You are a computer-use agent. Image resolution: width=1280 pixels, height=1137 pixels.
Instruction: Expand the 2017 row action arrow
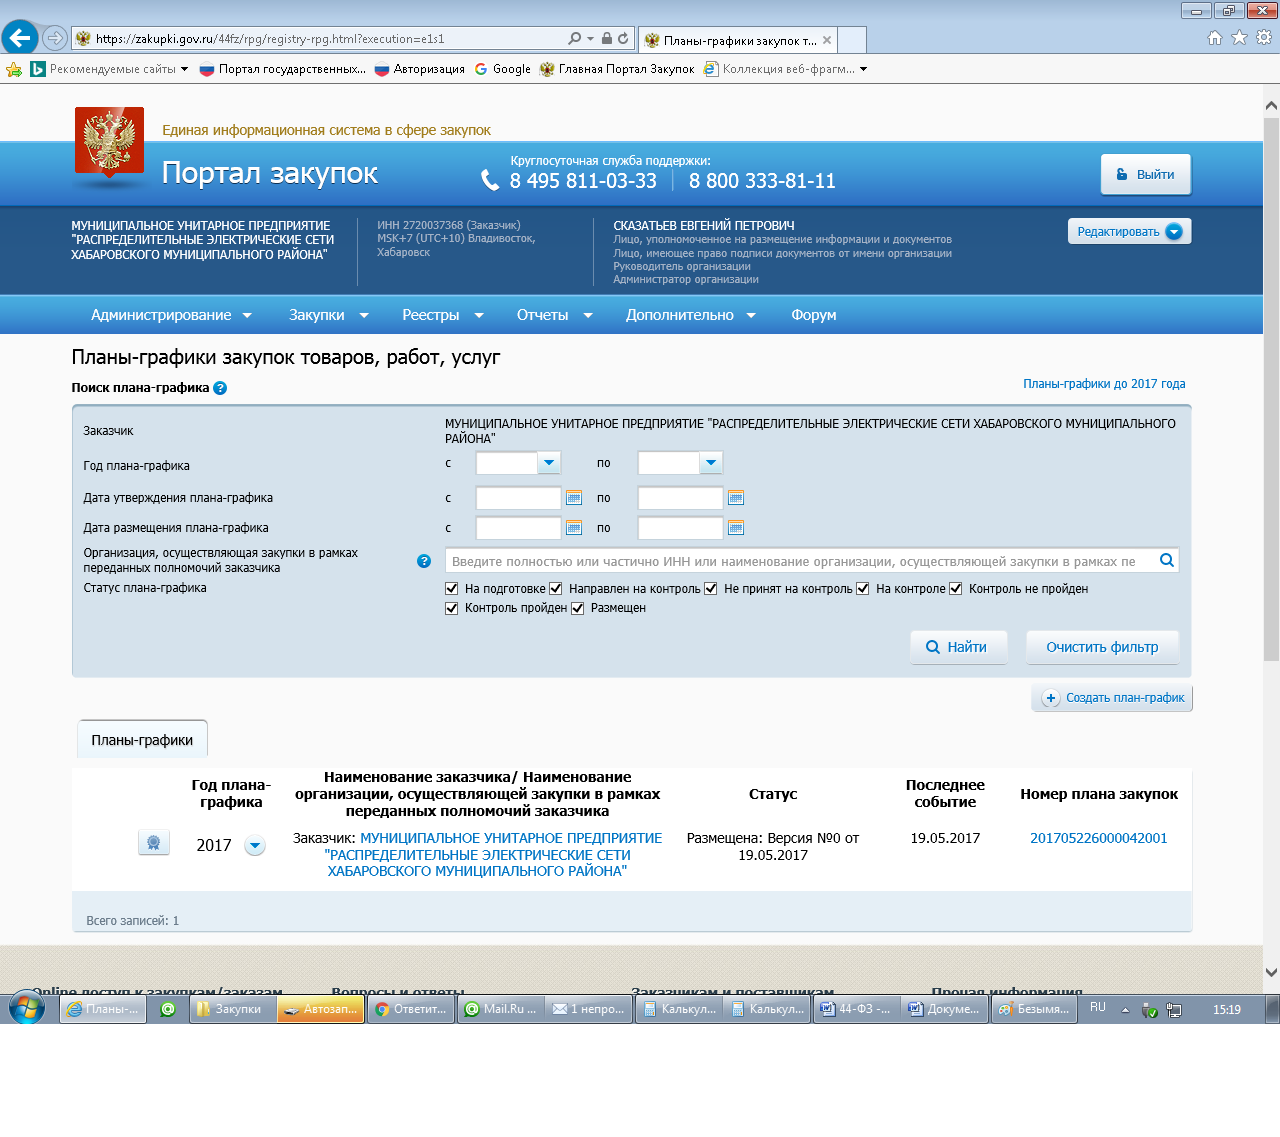tap(255, 846)
